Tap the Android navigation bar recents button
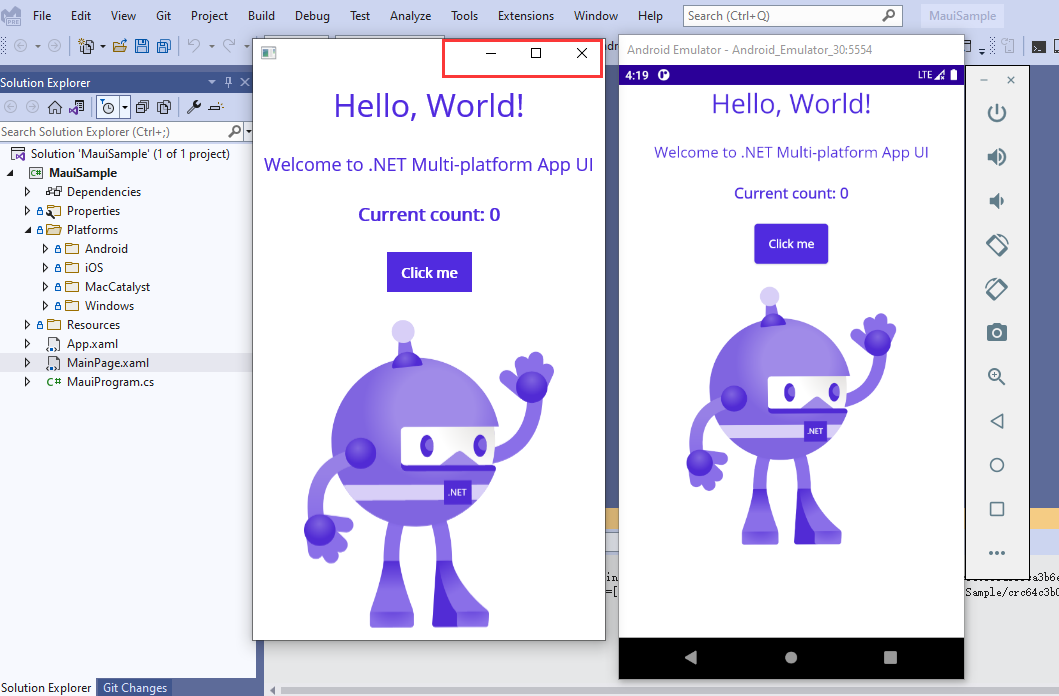 (891, 658)
